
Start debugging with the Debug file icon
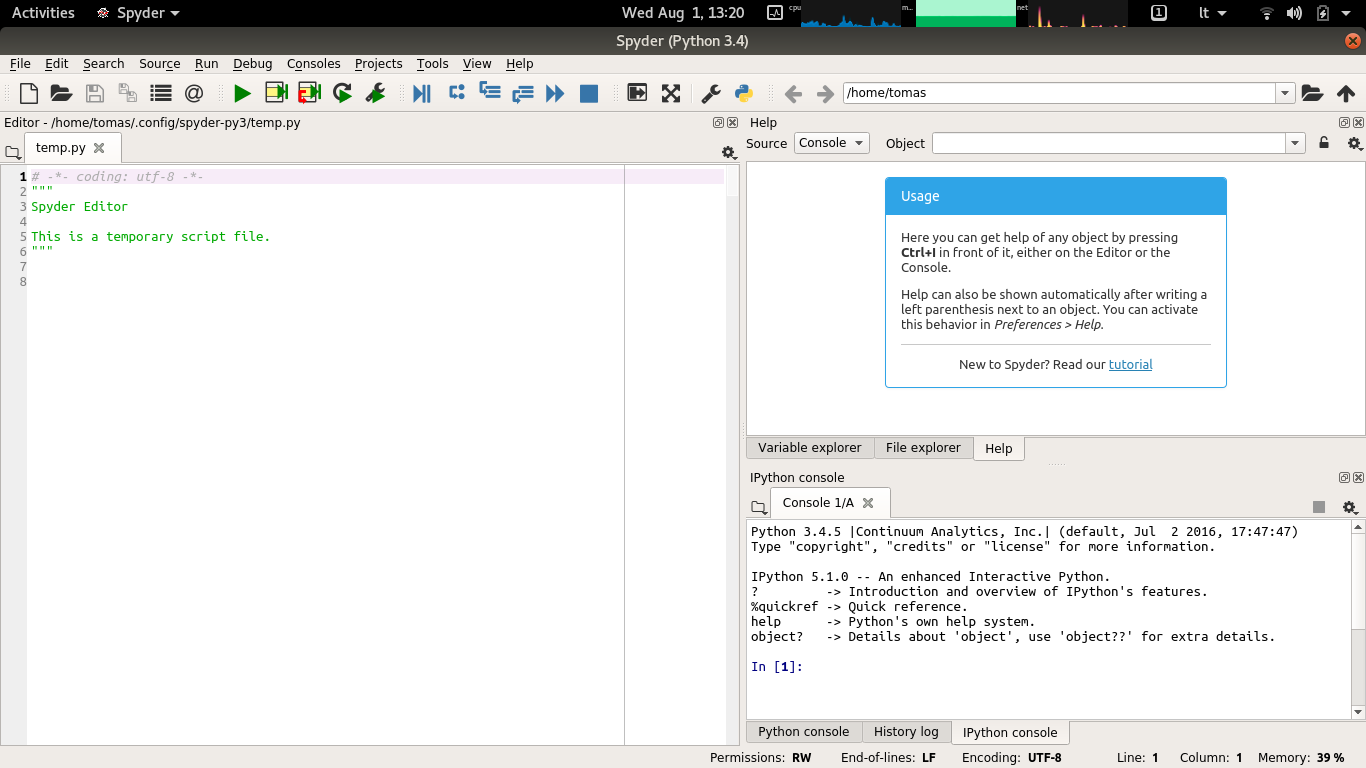422,93
